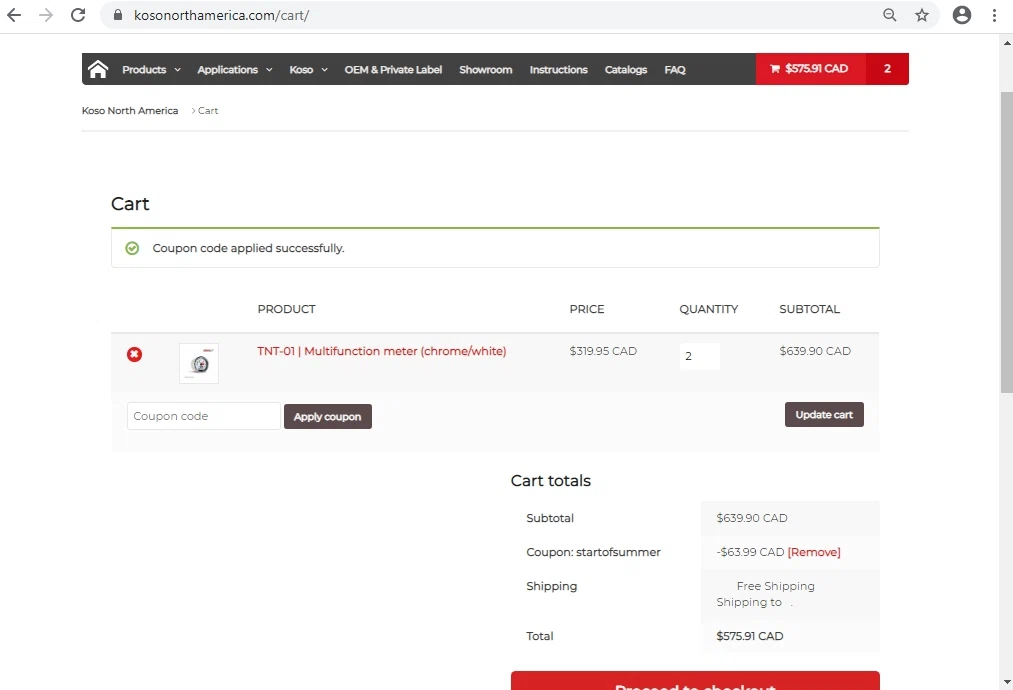Open the browser profile avatar
Viewport: 1013px width, 690px height.
pos(962,15)
